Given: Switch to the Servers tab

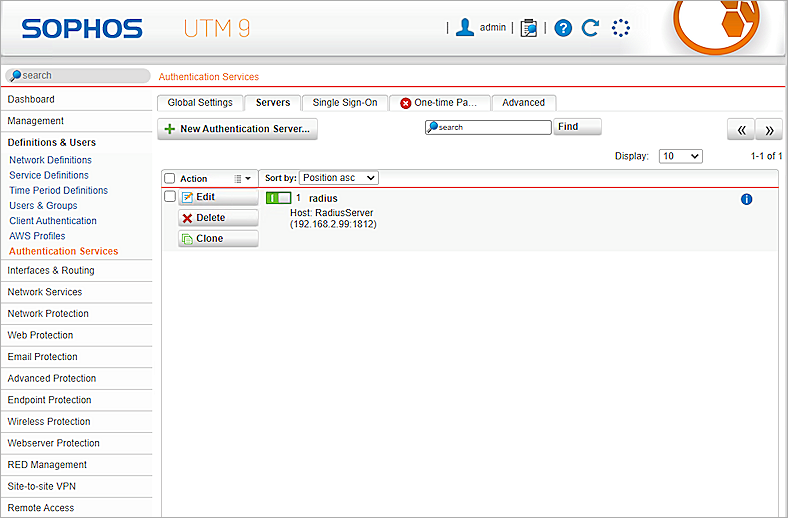Looking at the screenshot, I should pyautogui.click(x=273, y=102).
